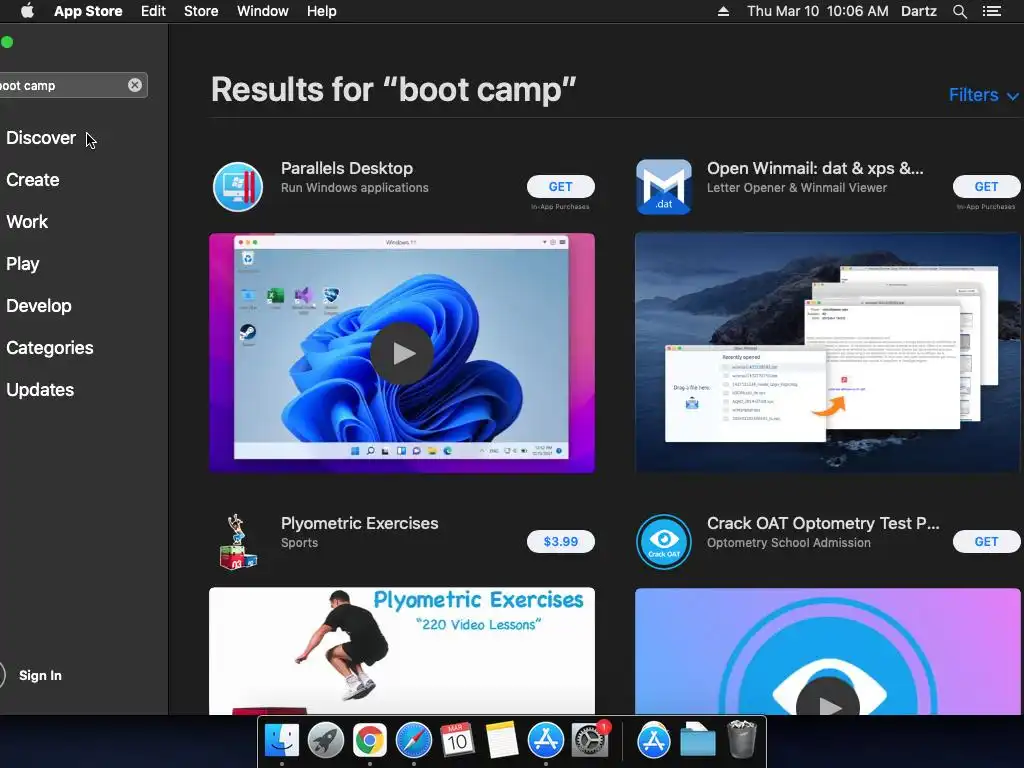Open Notification Center list icon

pyautogui.click(x=991, y=11)
